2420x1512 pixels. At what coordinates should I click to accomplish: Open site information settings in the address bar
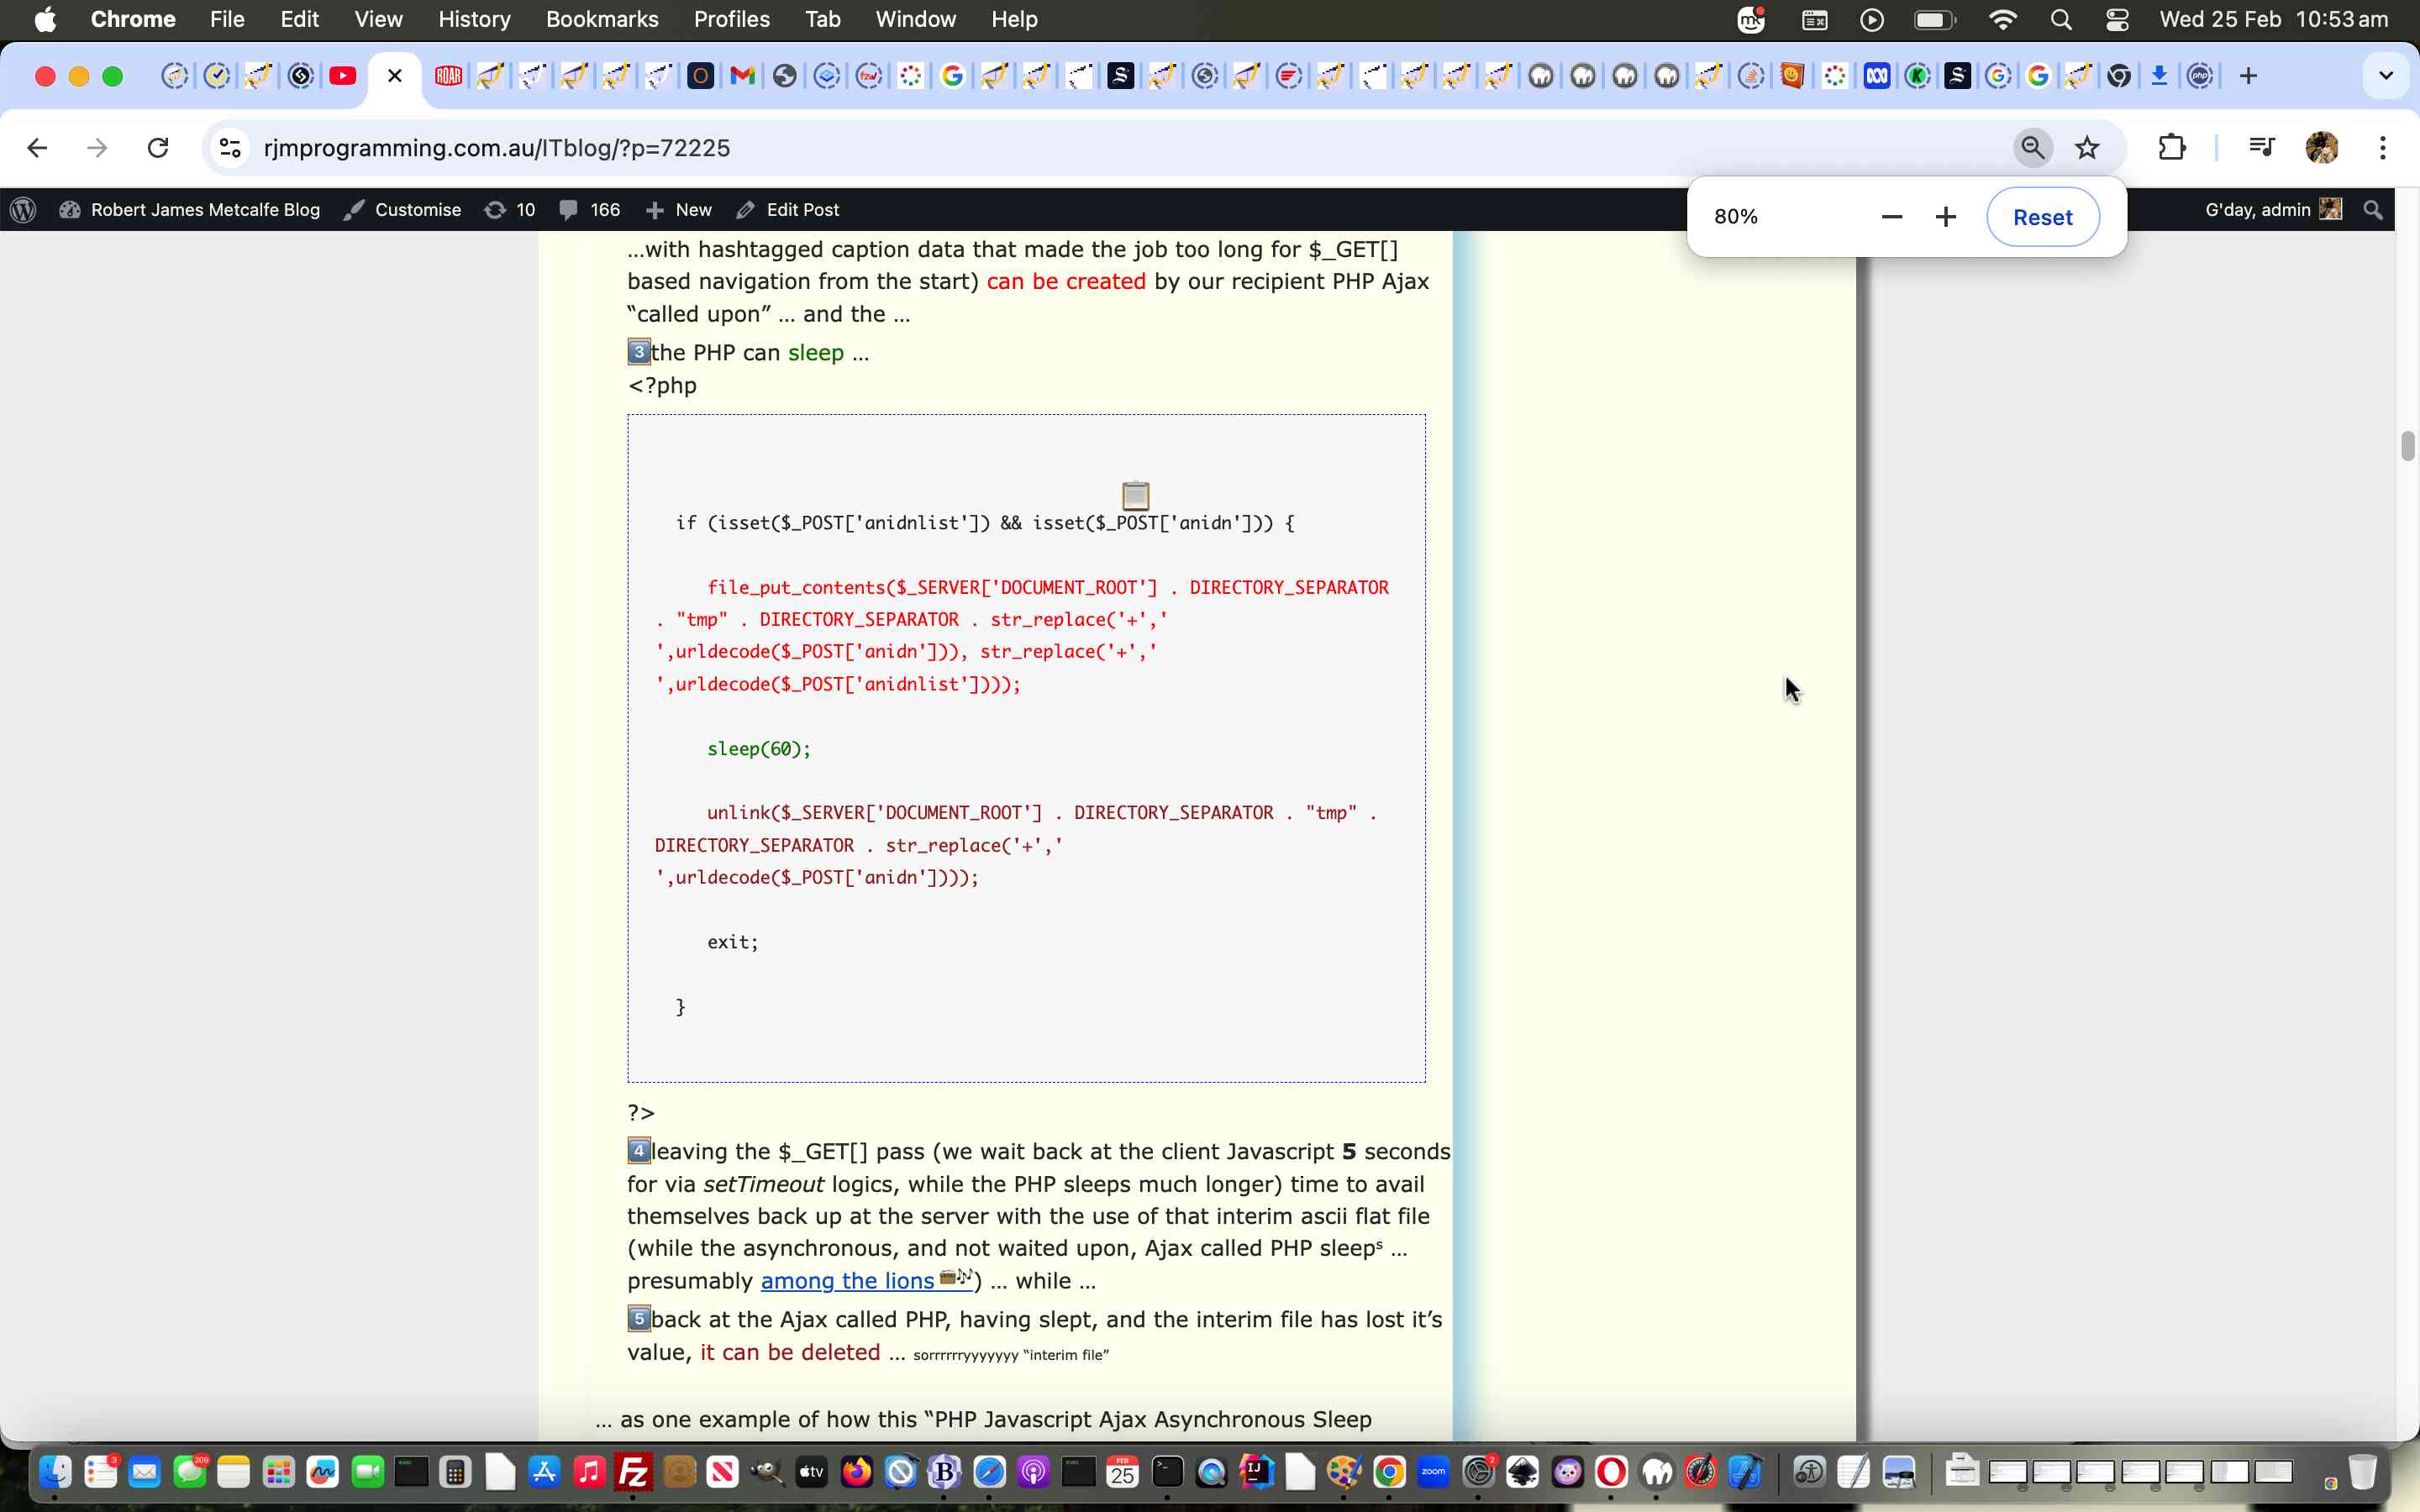[x=229, y=147]
